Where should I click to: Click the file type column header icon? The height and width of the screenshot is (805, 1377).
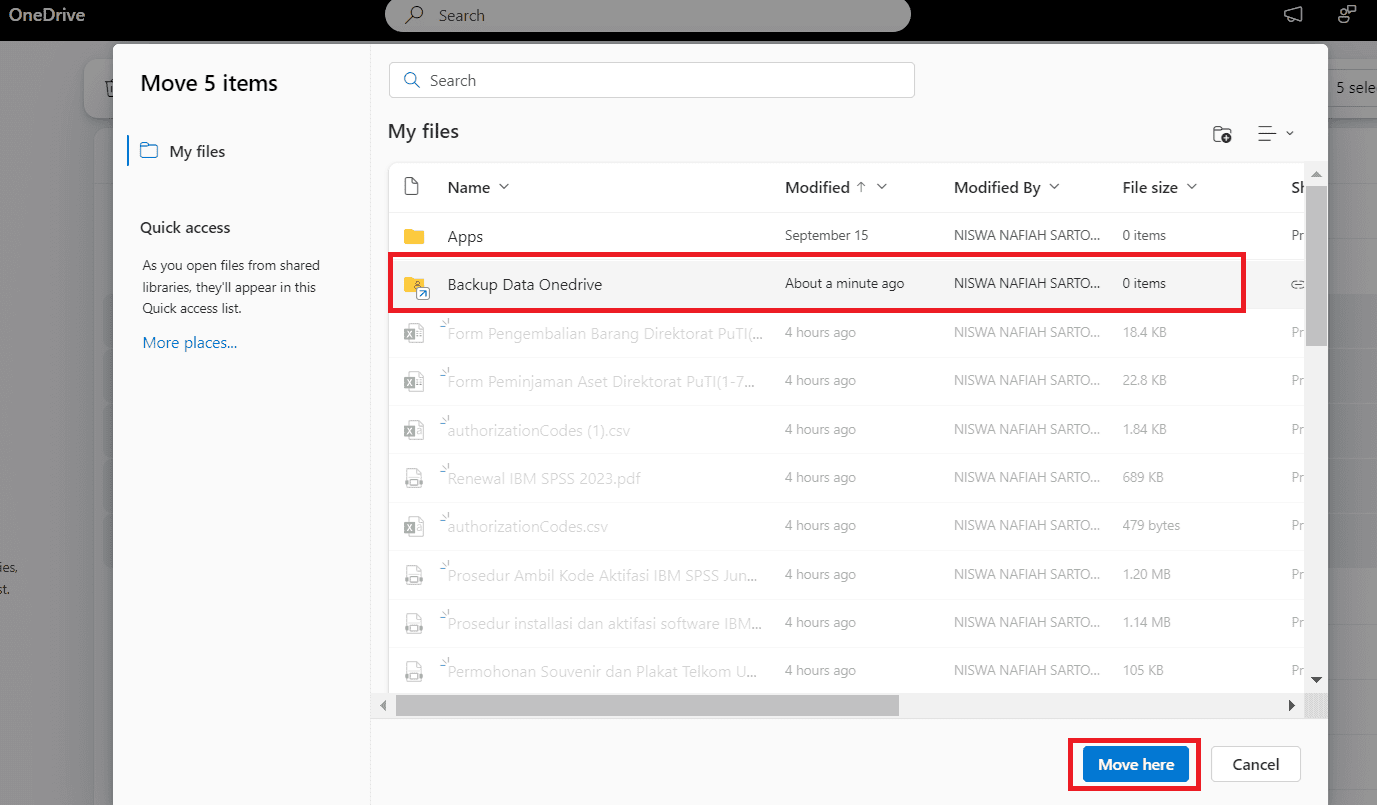411,186
